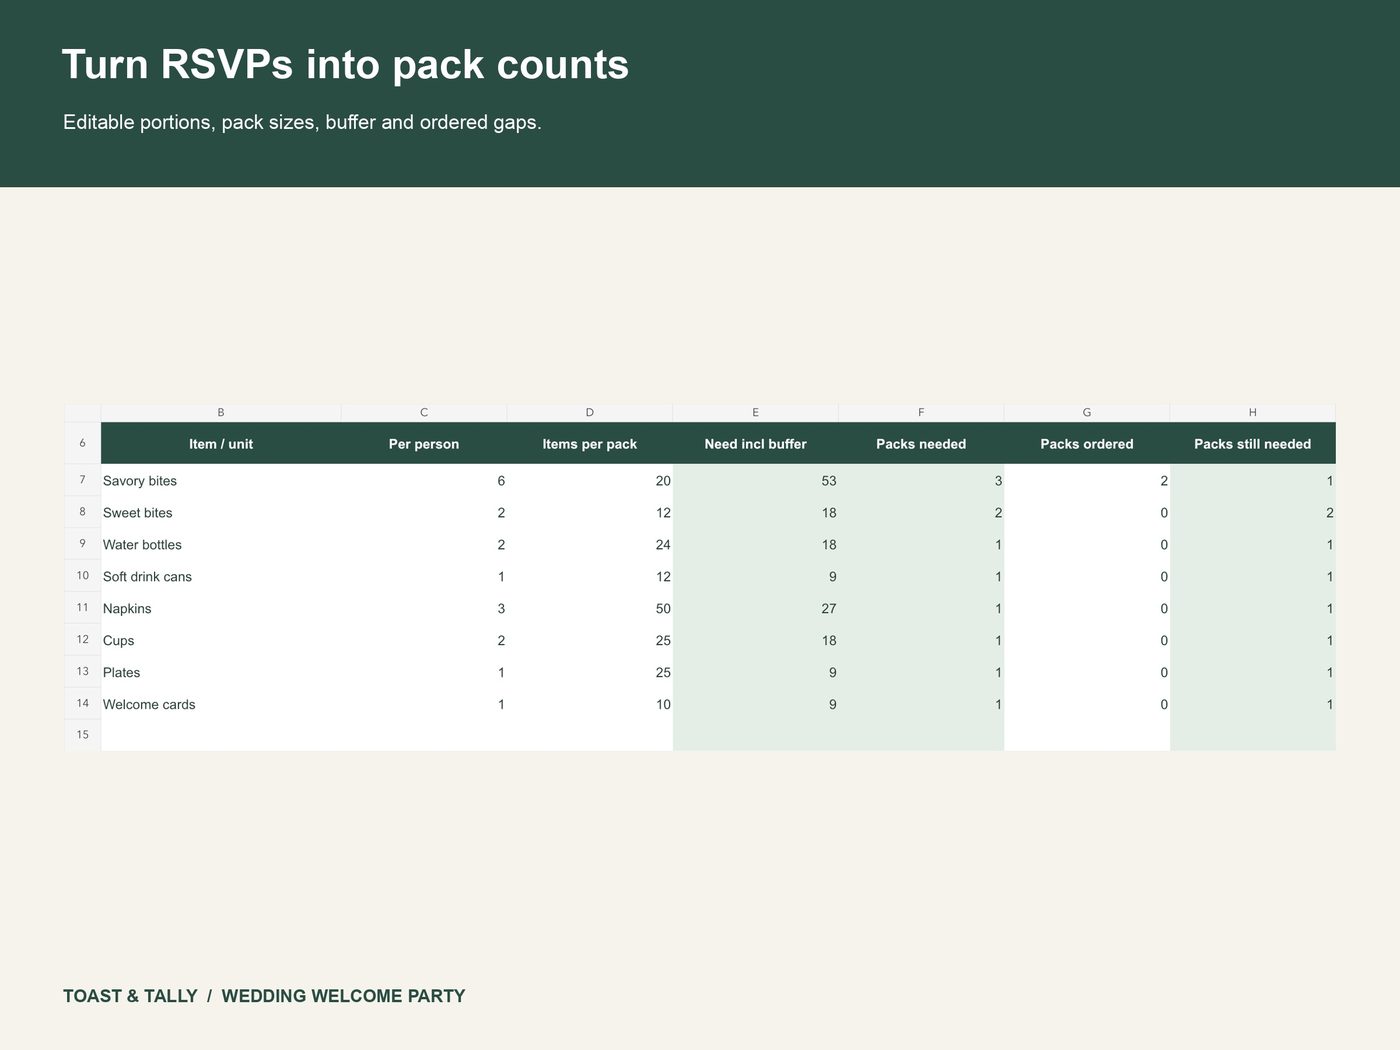Click the "Packs still needed" header cell
Viewport: 1400px width, 1050px height.
pos(1252,444)
